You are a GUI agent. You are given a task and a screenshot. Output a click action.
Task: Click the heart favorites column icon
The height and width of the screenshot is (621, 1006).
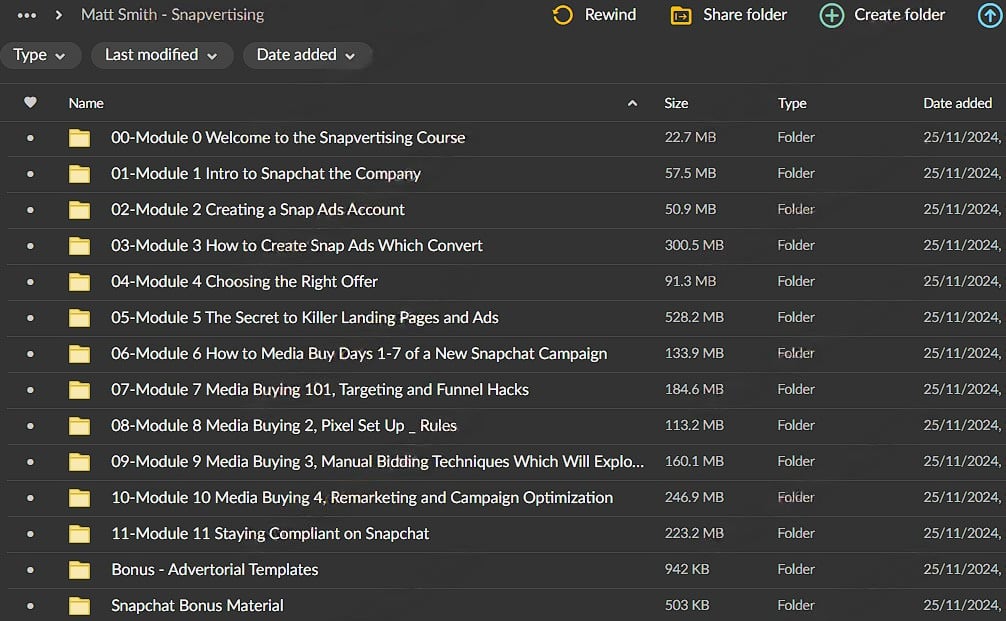click(30, 102)
